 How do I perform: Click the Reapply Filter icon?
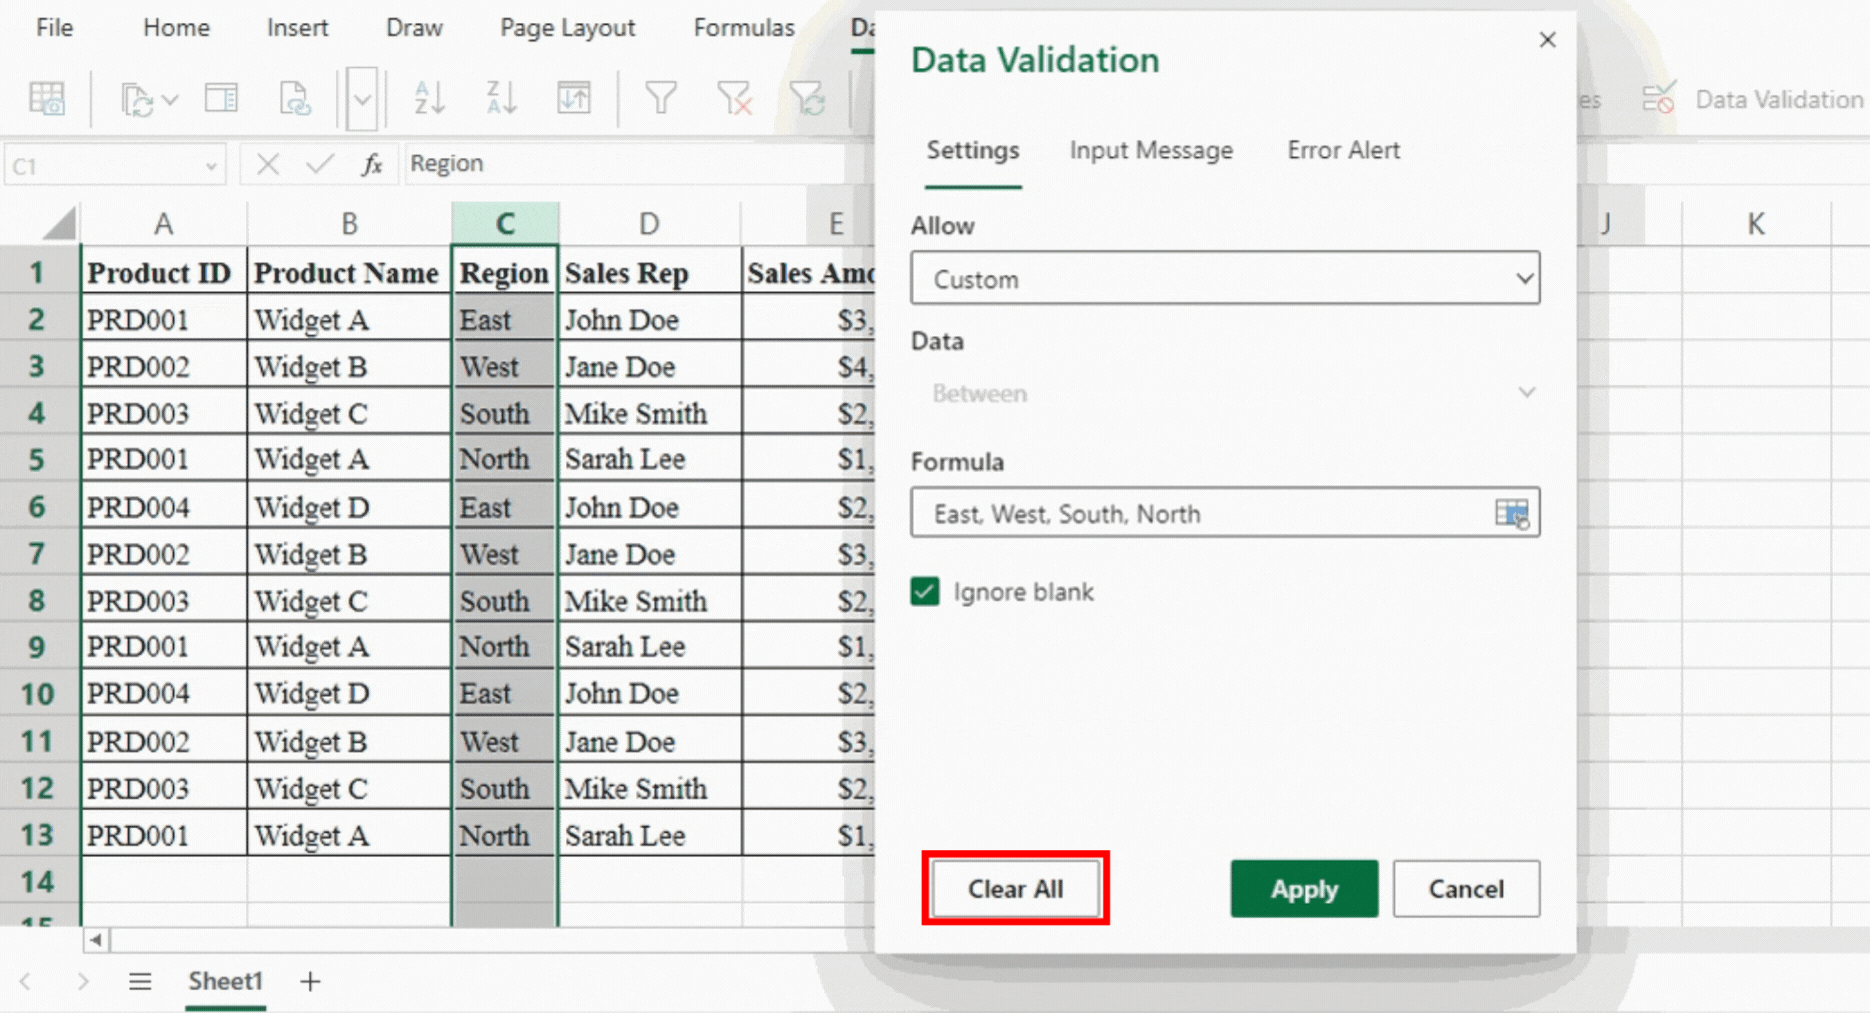point(807,98)
